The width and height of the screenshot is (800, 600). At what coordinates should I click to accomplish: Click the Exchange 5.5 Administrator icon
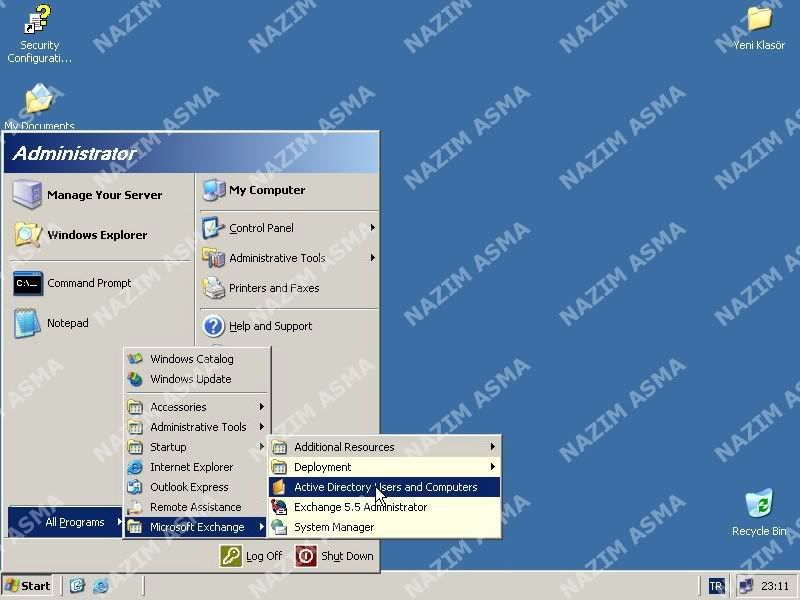click(x=279, y=507)
